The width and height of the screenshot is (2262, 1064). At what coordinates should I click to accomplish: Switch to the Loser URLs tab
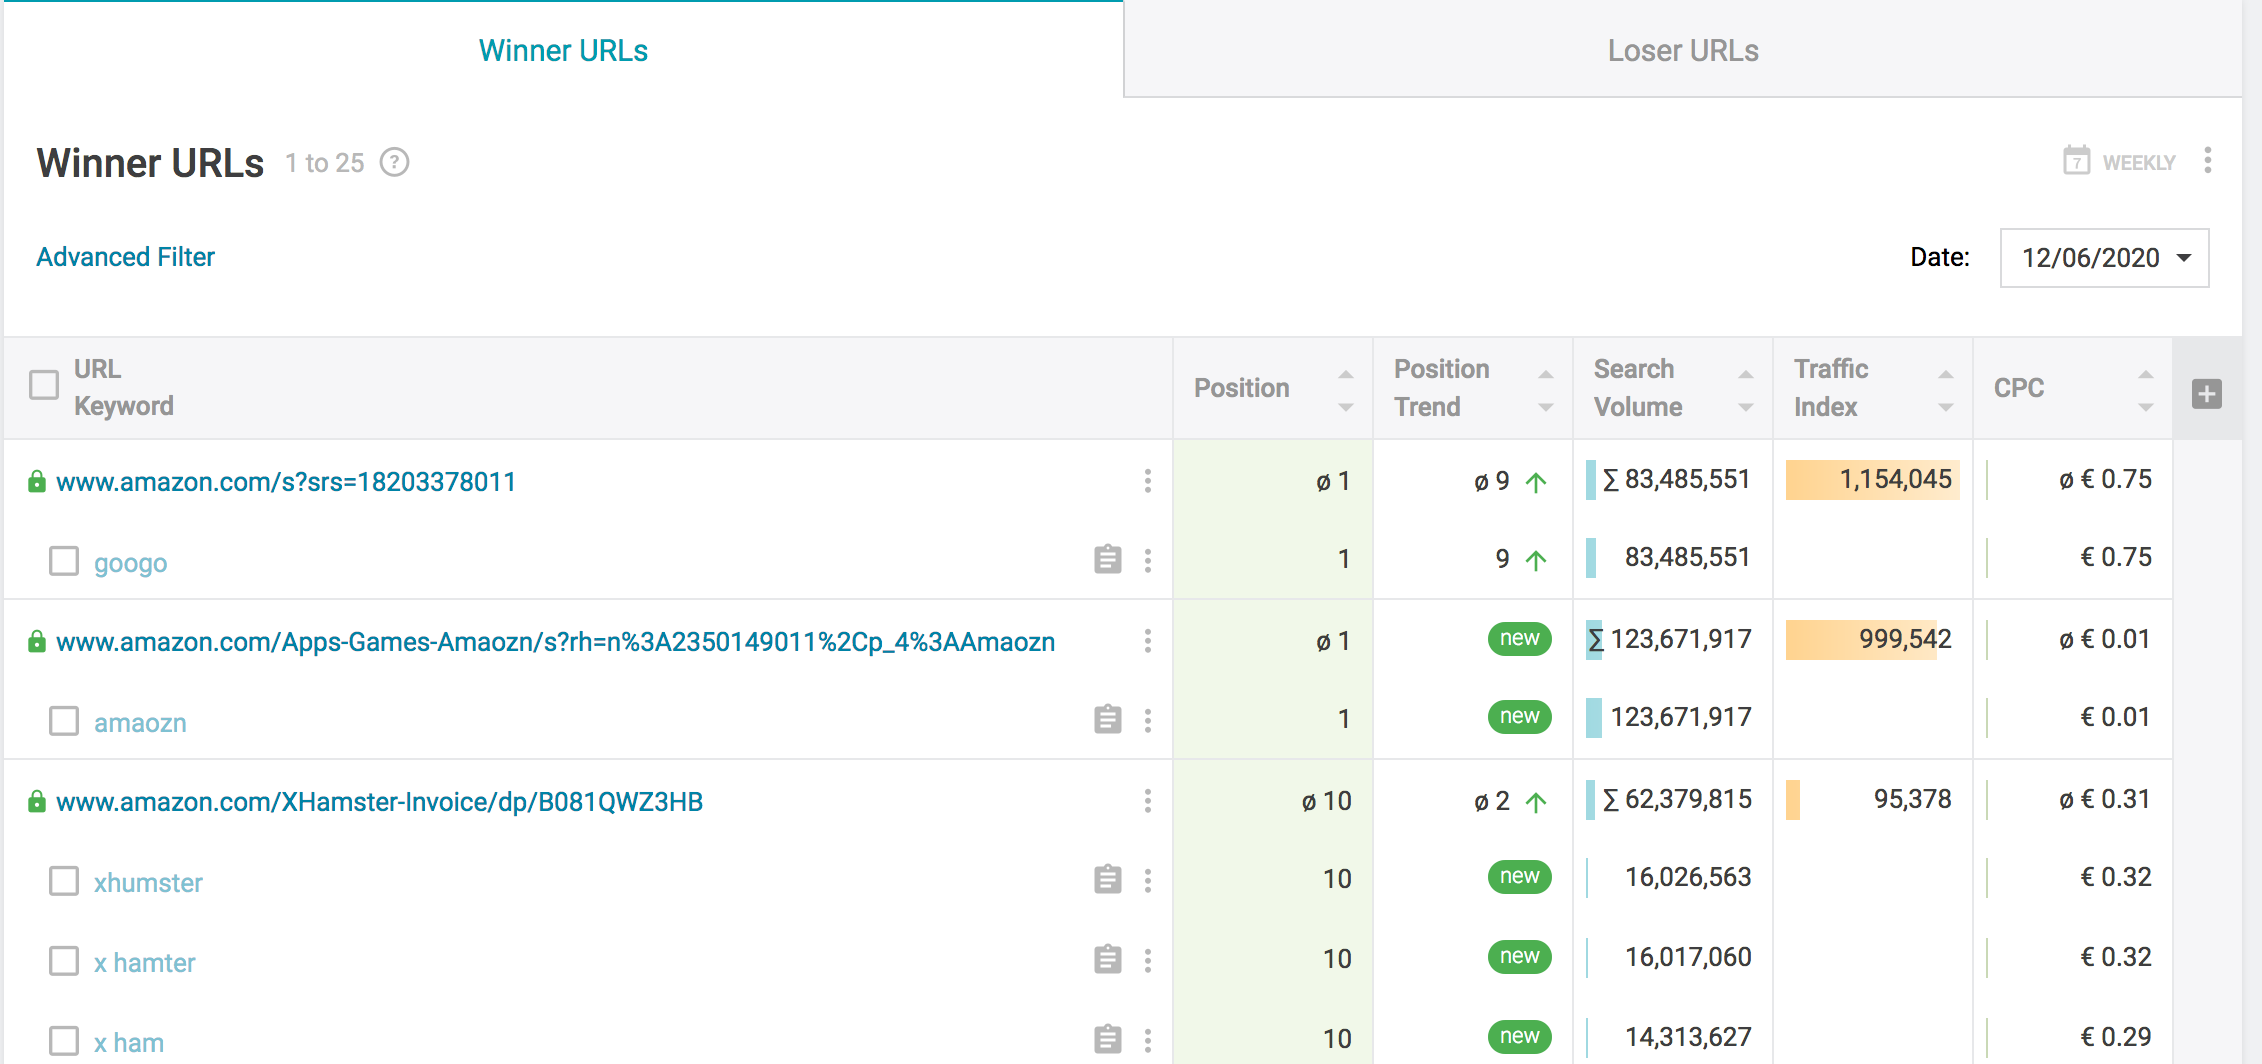click(1683, 50)
